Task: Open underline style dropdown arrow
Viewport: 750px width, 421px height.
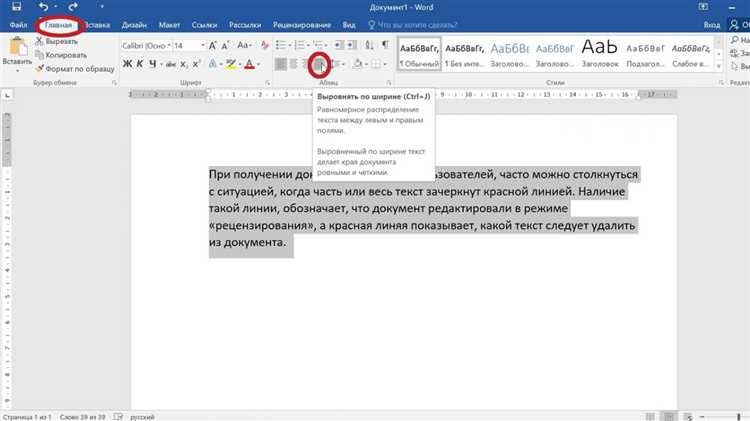Action: pyautogui.click(x=161, y=65)
